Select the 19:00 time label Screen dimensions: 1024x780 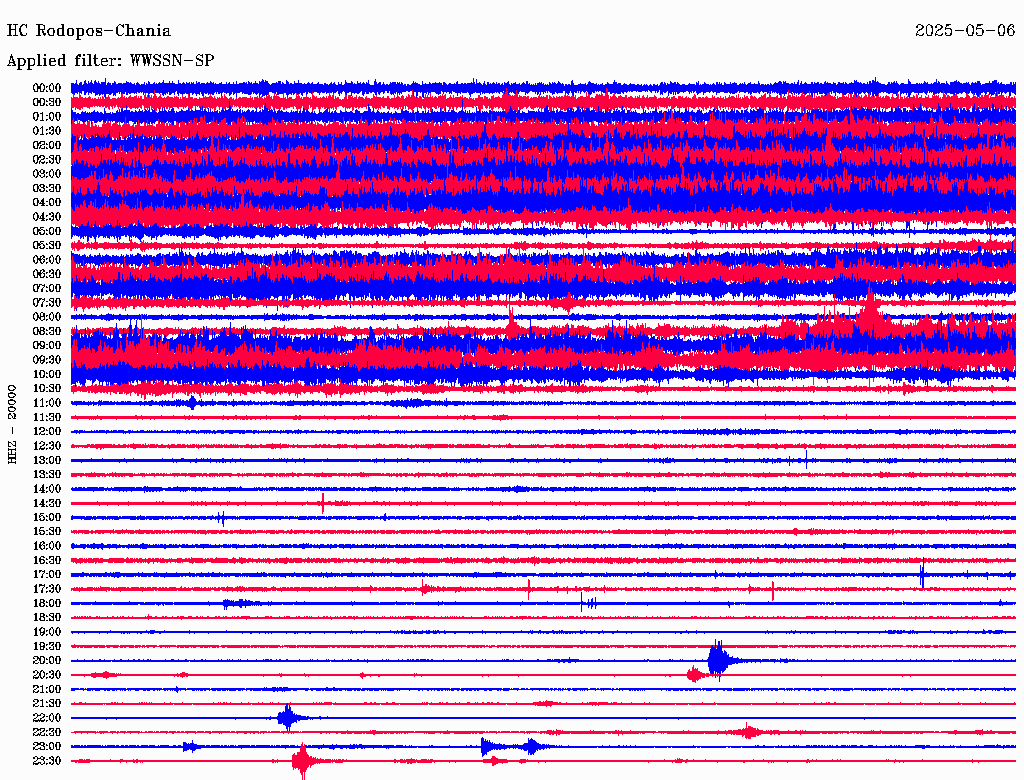[x=47, y=632]
